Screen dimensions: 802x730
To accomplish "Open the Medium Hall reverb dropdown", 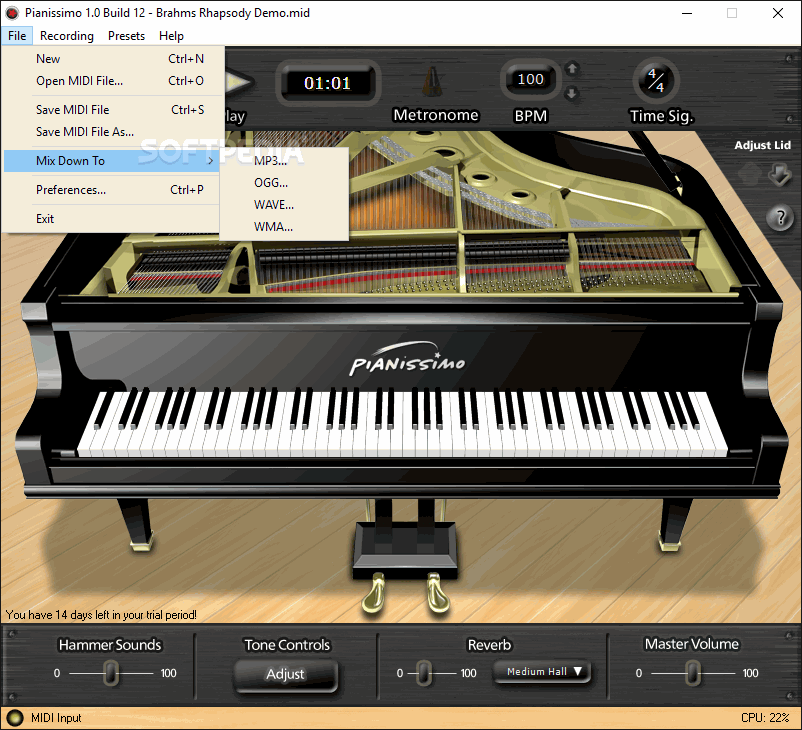I will click(542, 672).
